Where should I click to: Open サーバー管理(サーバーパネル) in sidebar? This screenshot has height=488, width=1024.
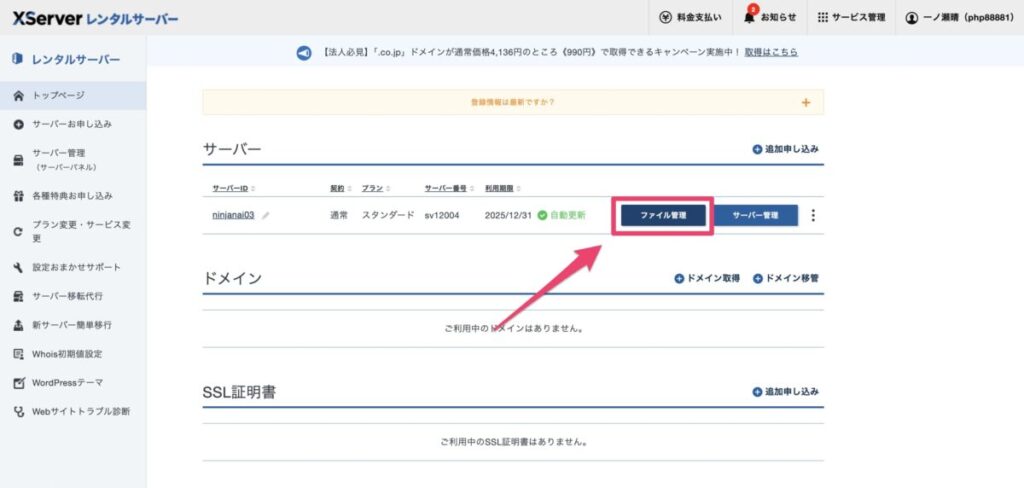pyautogui.click(x=73, y=160)
